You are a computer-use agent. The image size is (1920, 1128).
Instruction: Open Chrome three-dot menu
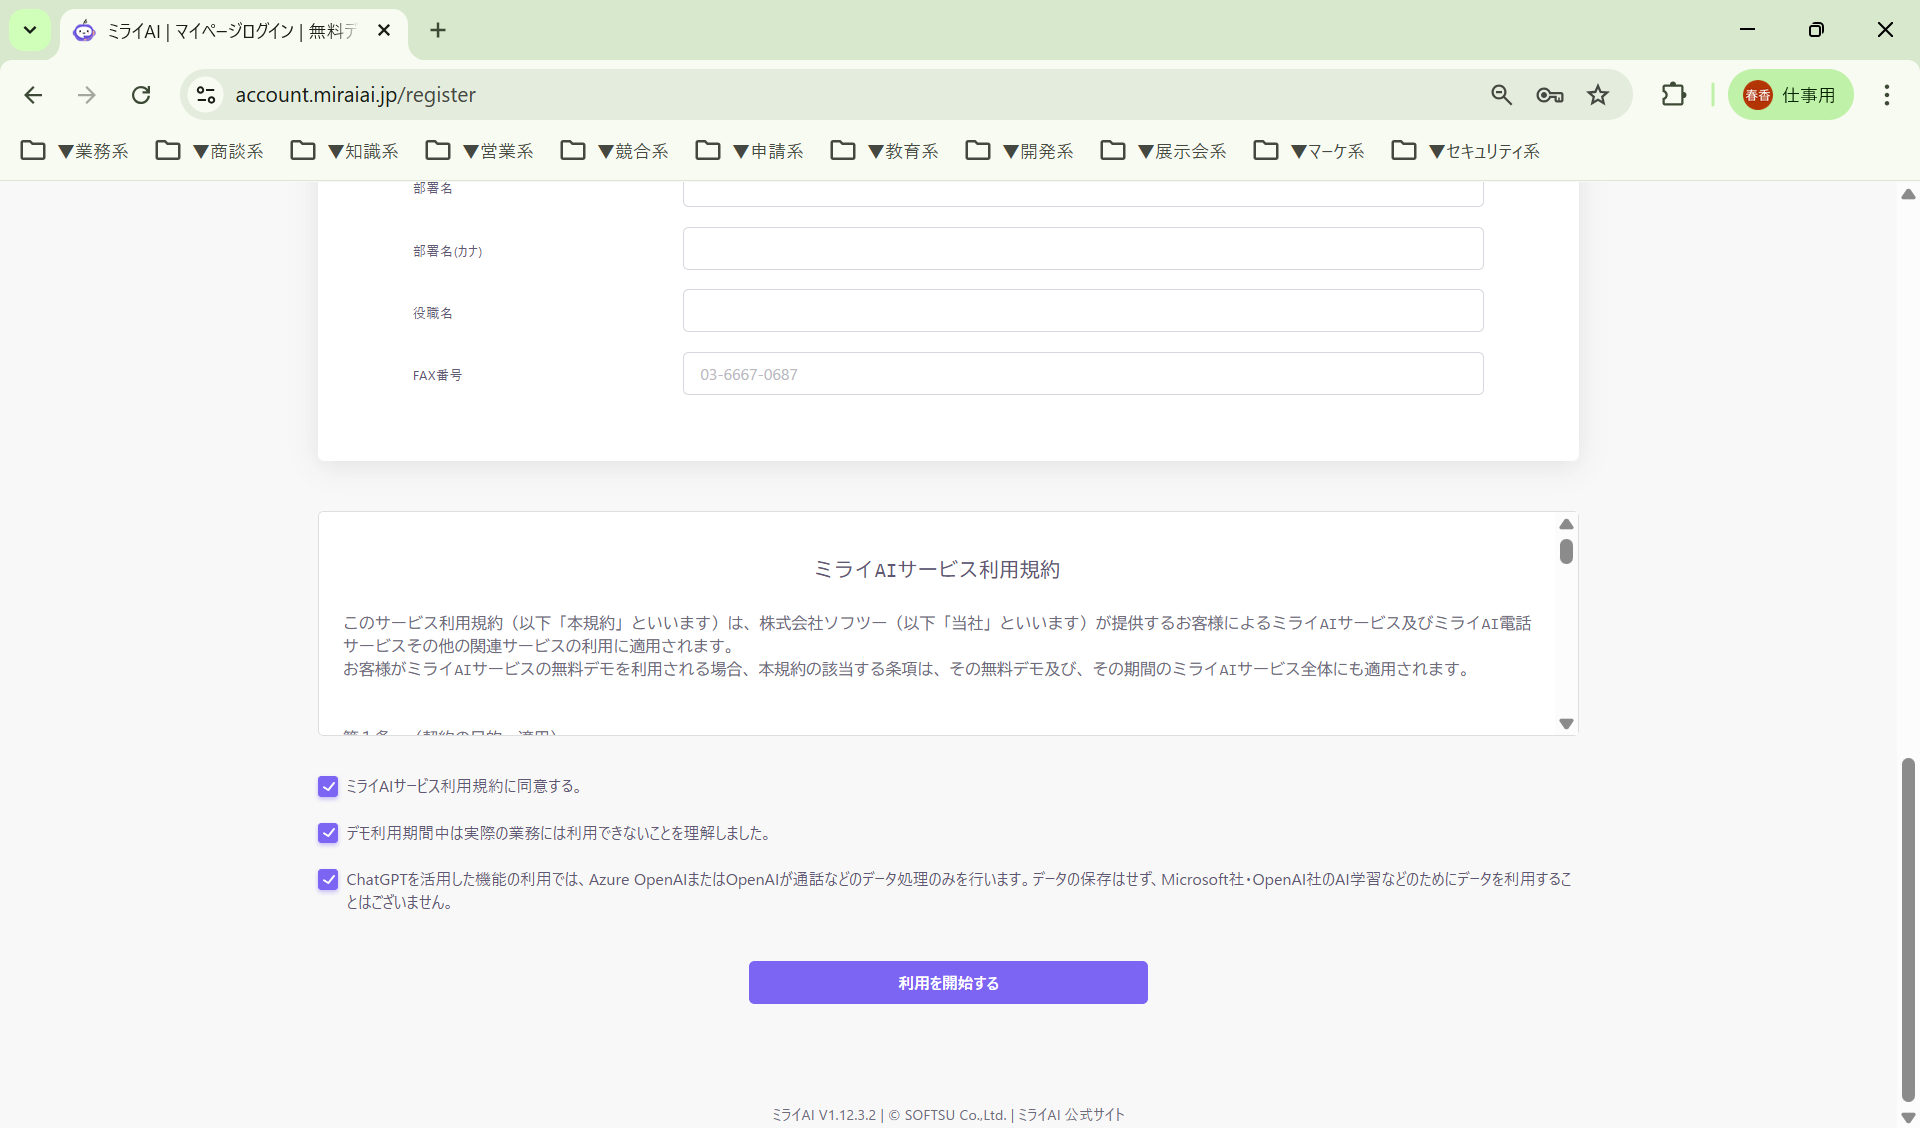[x=1887, y=95]
